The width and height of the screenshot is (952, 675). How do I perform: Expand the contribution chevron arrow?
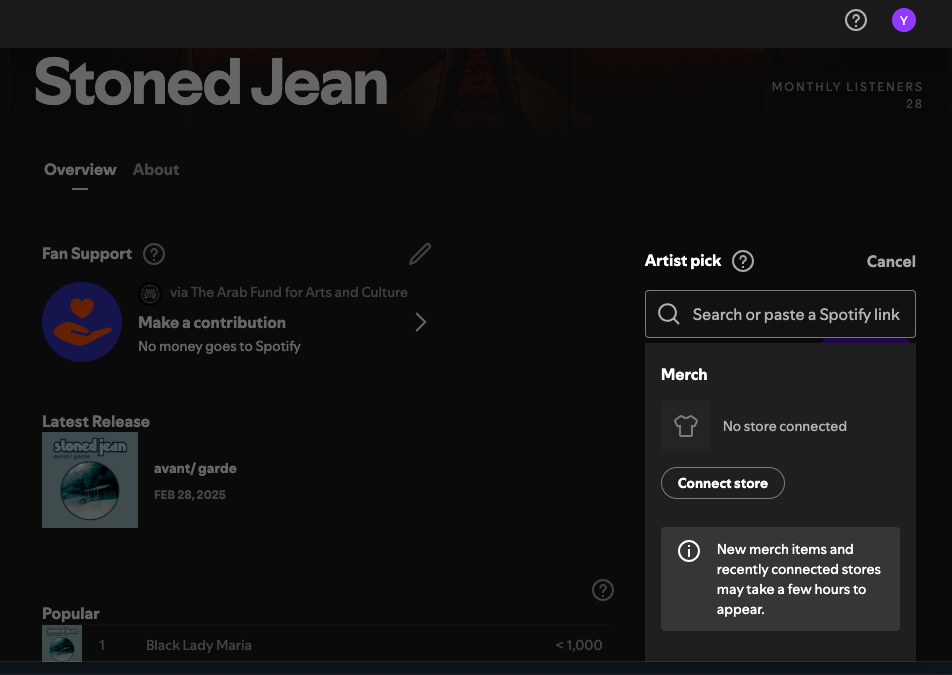click(421, 322)
